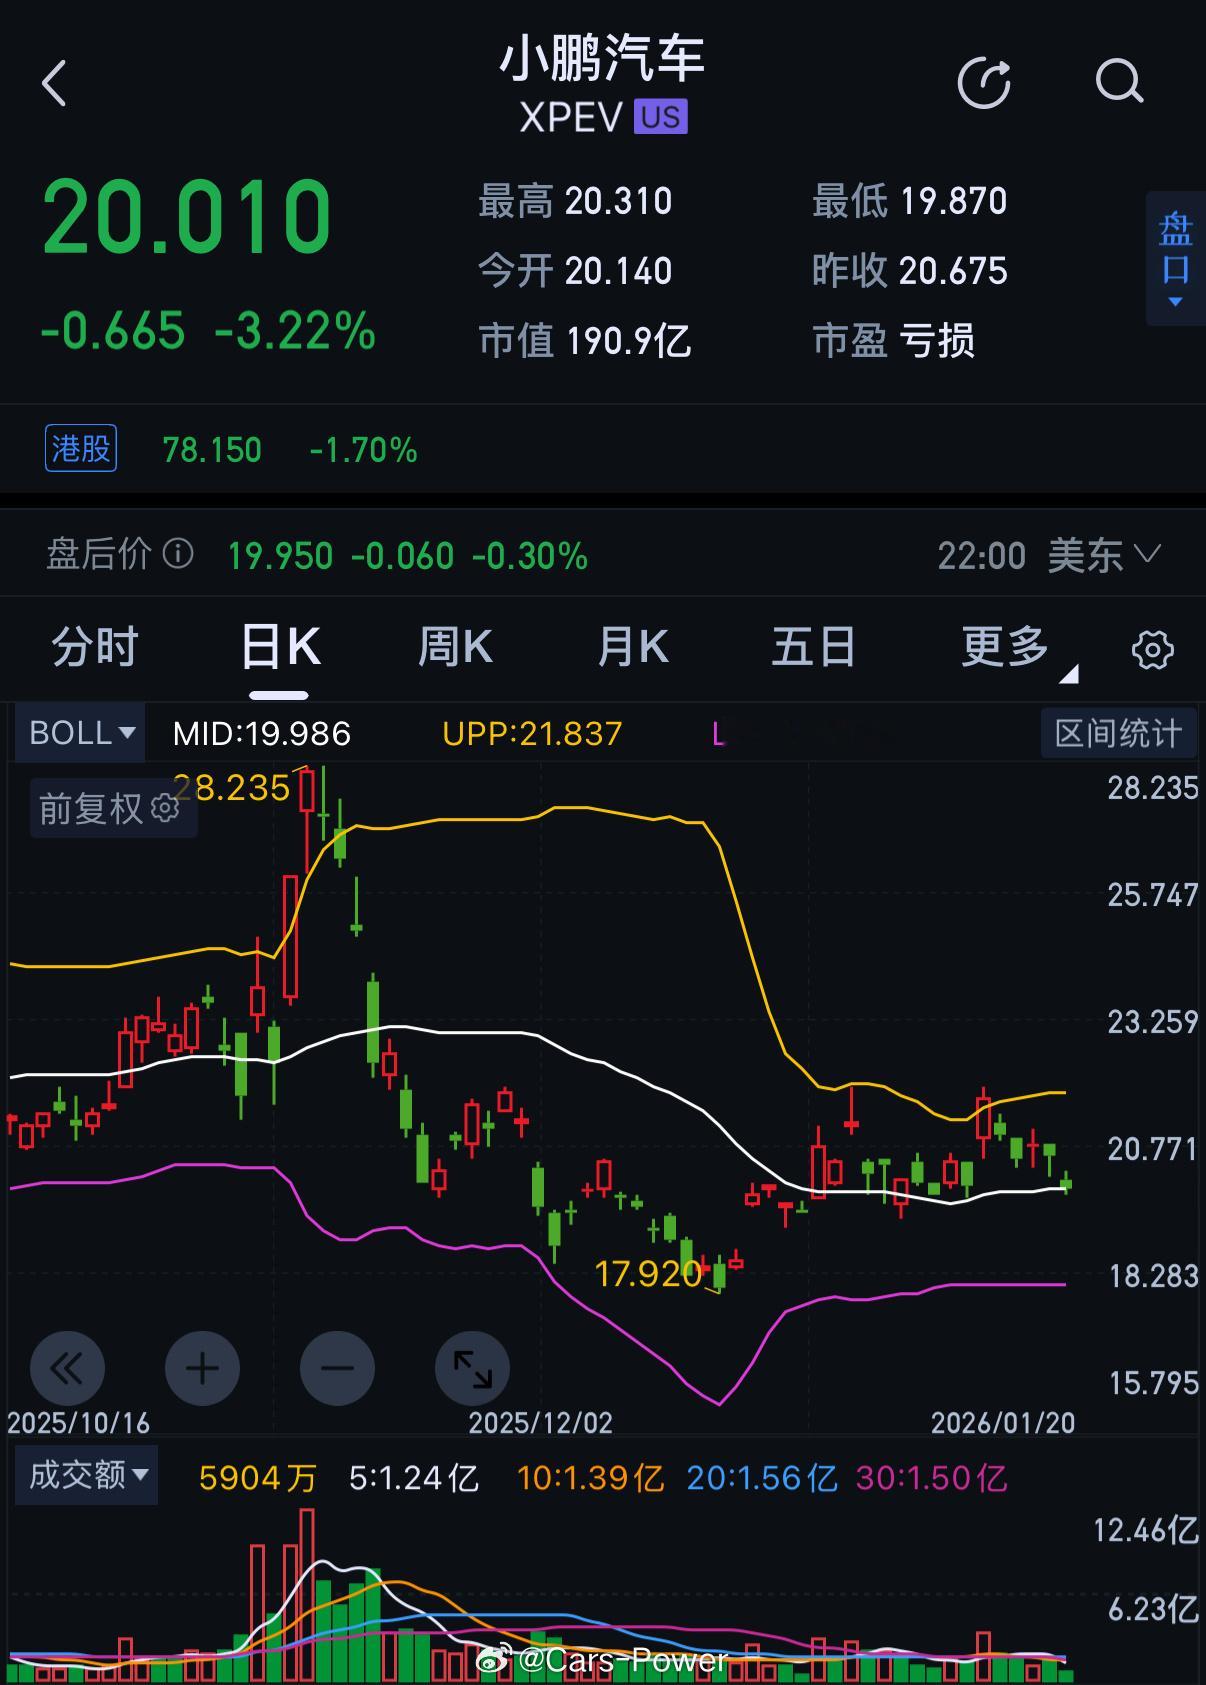Tap the volume value 5904万

[x=258, y=1478]
